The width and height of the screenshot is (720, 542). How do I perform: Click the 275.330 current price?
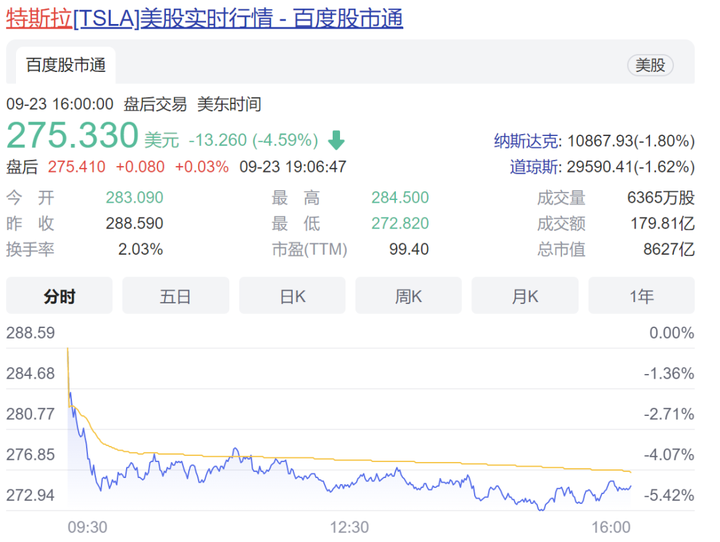73,135
